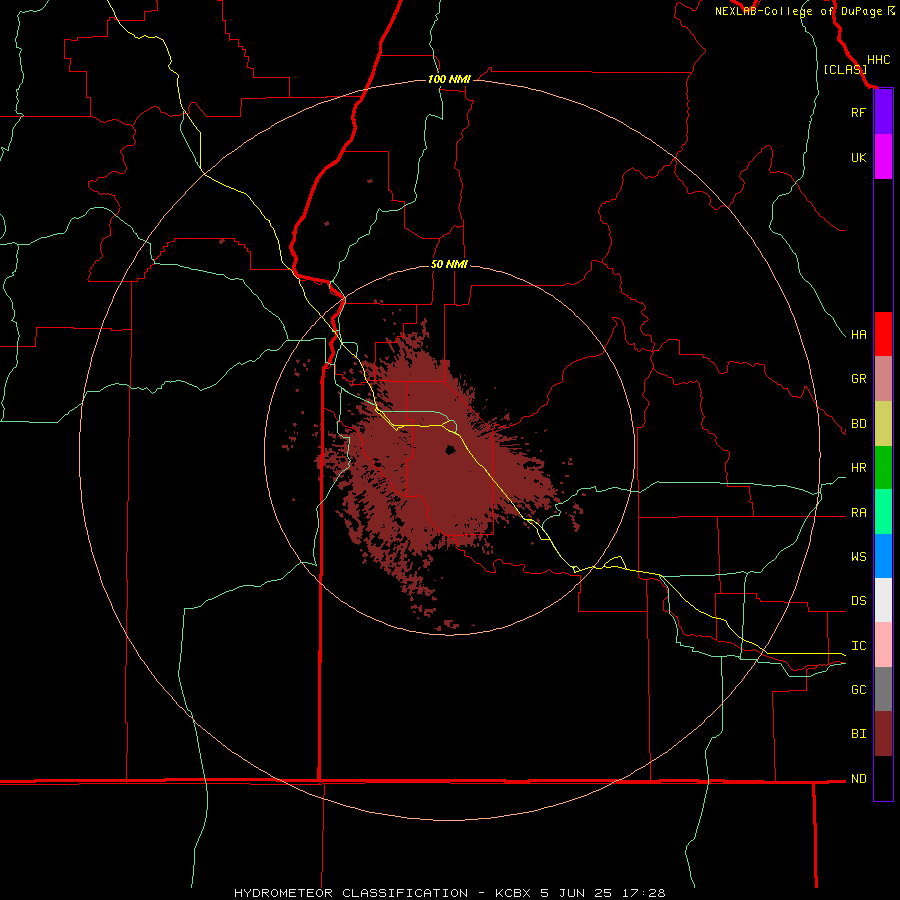Click the 'KCBX' radar site identifier
The height and width of the screenshot is (900, 900).
(x=513, y=893)
